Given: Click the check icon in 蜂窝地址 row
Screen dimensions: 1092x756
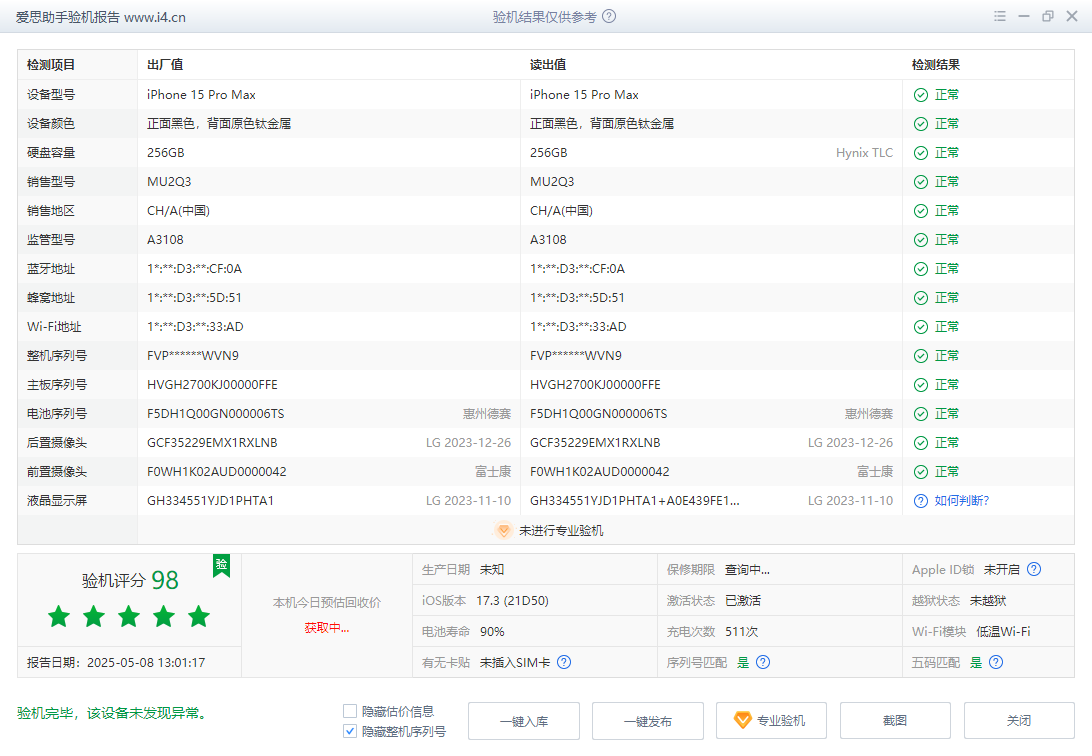Looking at the screenshot, I should tap(921, 298).
